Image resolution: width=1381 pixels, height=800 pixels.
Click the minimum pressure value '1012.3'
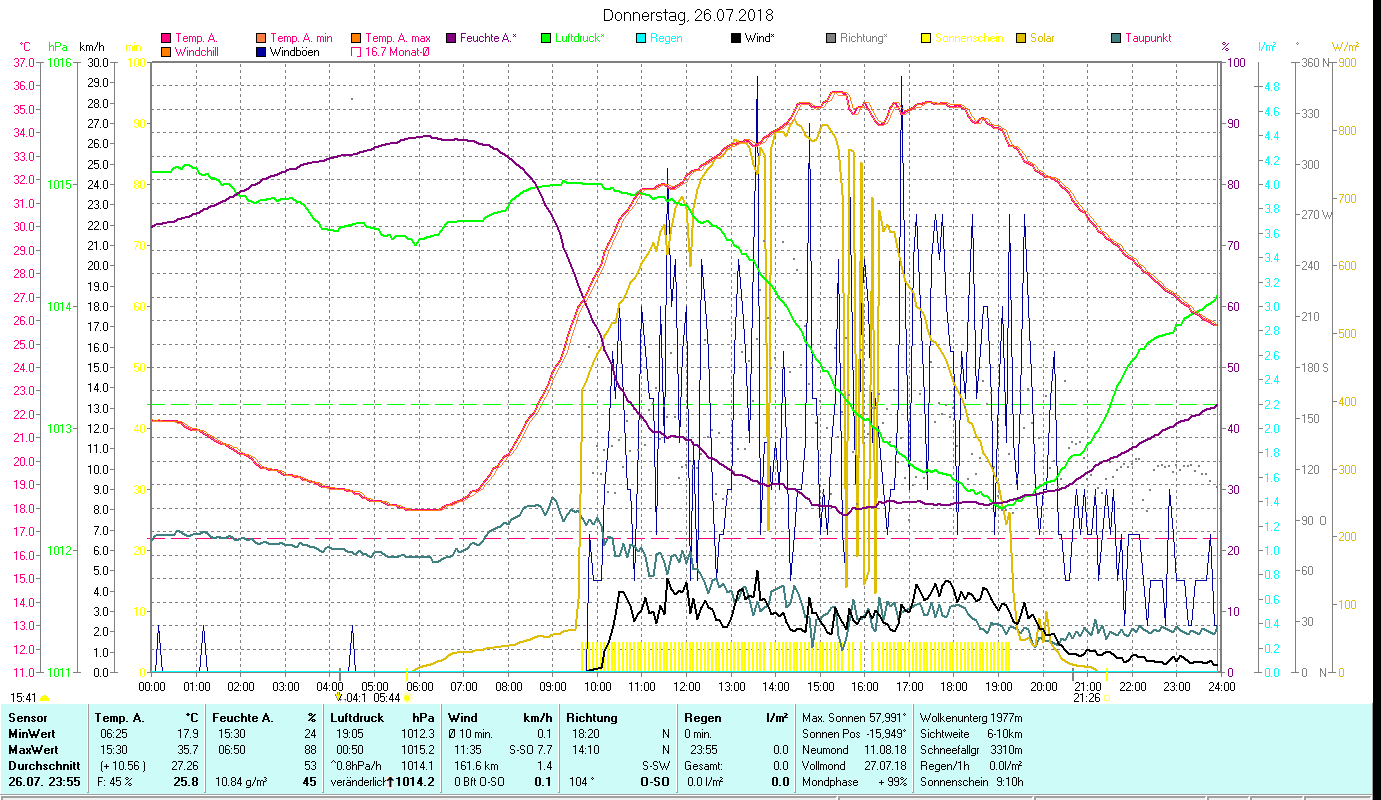[x=416, y=734]
